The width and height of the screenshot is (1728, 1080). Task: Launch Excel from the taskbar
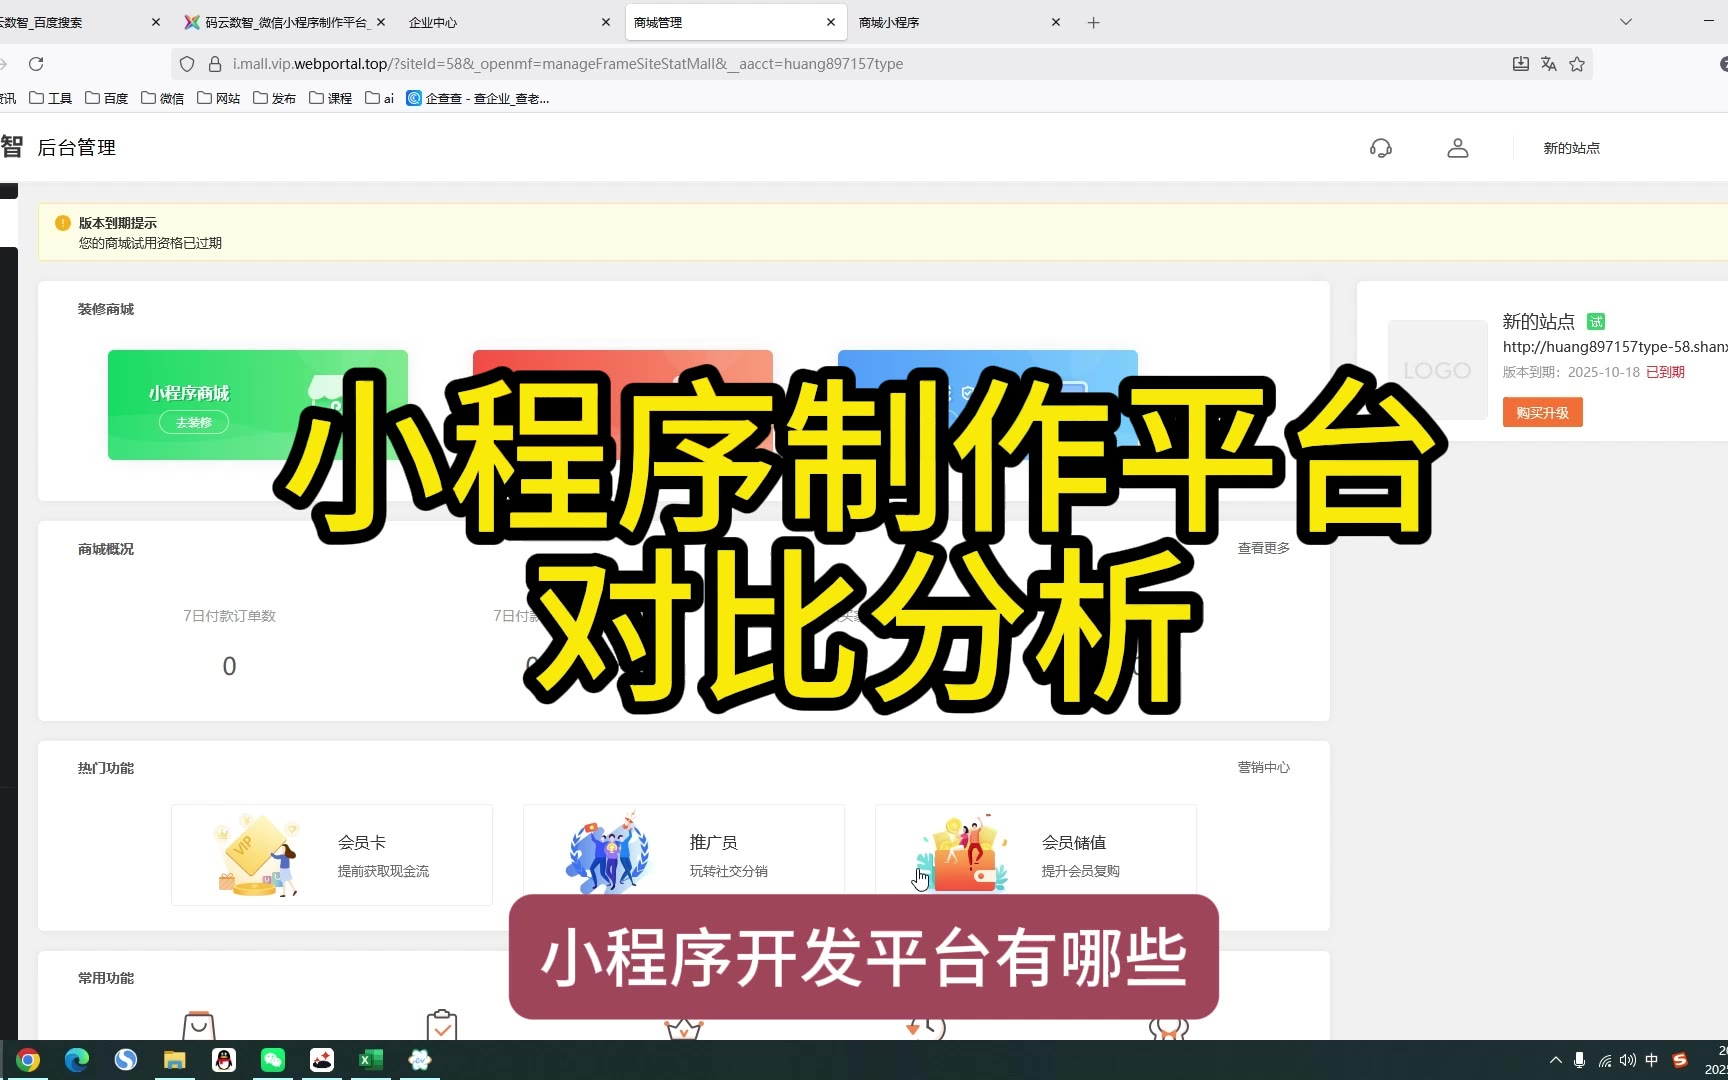[370, 1060]
